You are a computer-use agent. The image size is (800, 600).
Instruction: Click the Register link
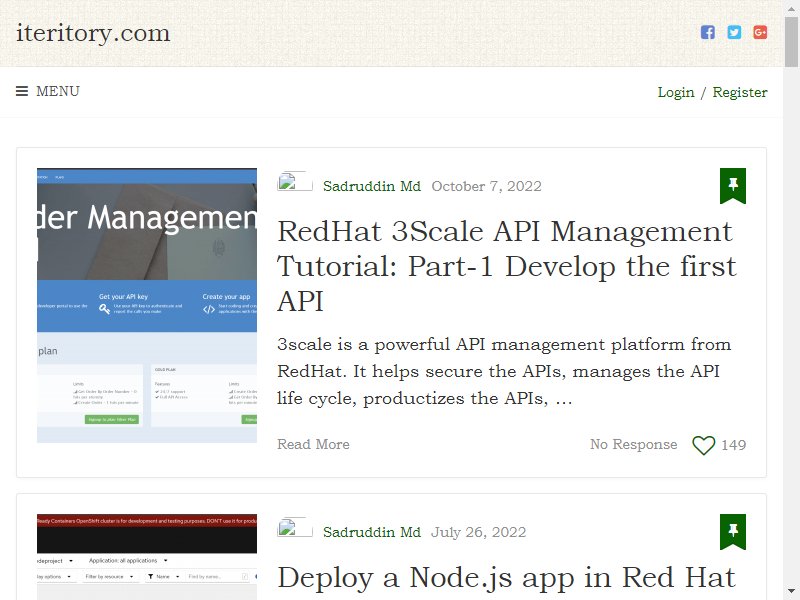click(x=740, y=92)
